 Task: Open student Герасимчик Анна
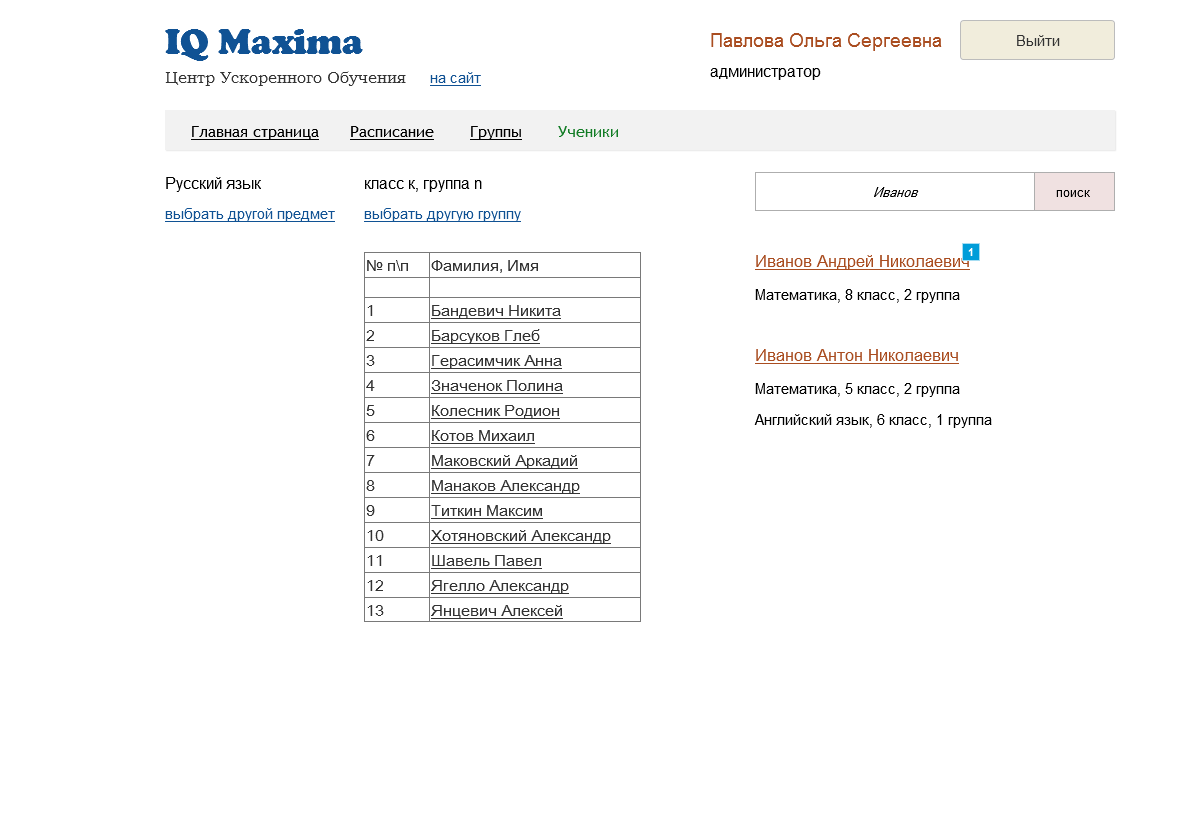(496, 361)
